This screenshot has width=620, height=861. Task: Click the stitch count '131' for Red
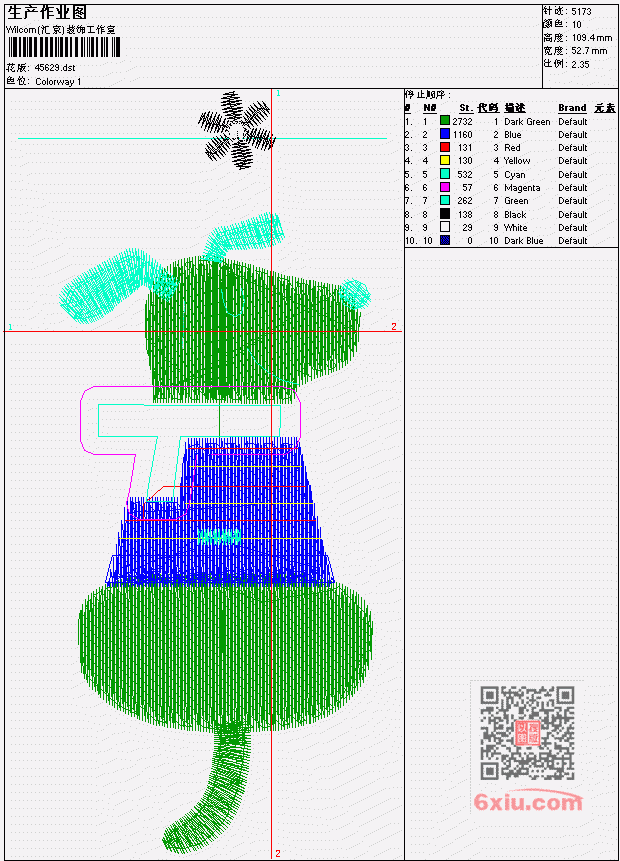(x=465, y=148)
